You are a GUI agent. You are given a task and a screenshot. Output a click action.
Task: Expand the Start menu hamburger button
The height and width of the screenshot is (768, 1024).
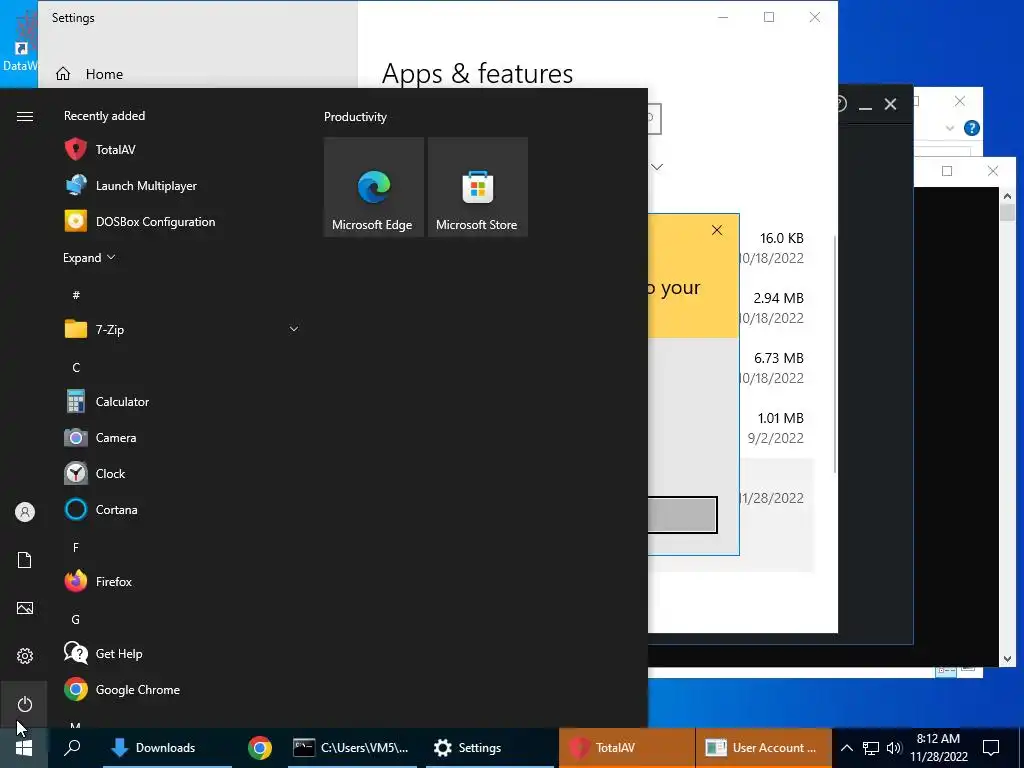25,116
